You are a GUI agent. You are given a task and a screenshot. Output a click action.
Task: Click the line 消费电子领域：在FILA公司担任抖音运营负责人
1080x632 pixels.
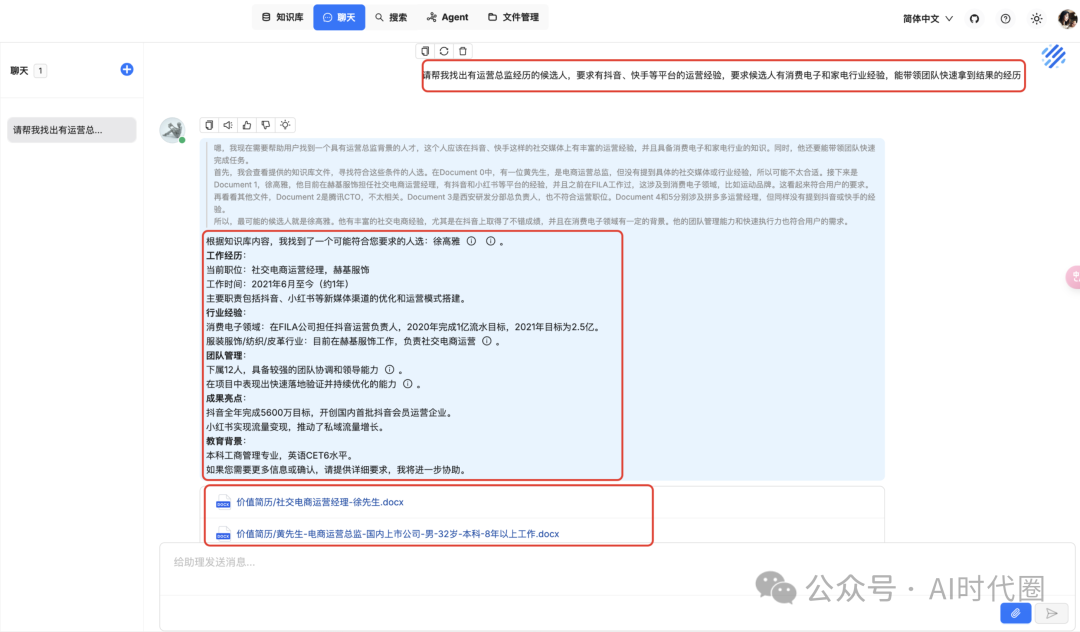point(404,327)
